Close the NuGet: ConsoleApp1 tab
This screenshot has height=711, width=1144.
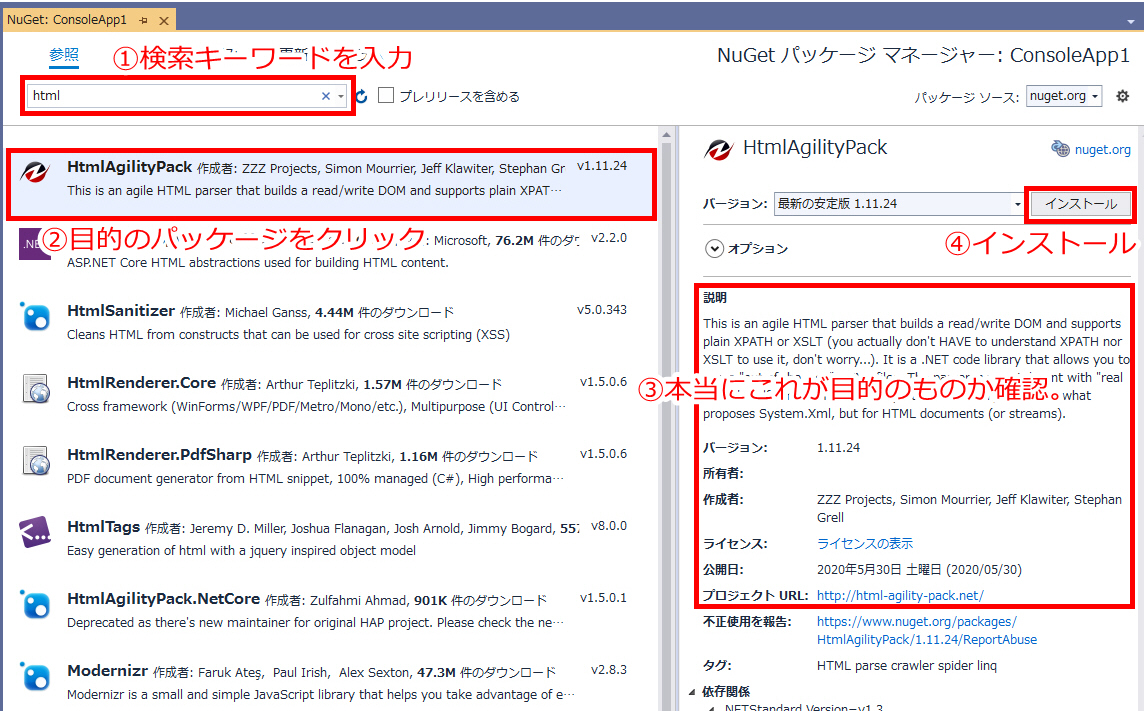click(164, 20)
